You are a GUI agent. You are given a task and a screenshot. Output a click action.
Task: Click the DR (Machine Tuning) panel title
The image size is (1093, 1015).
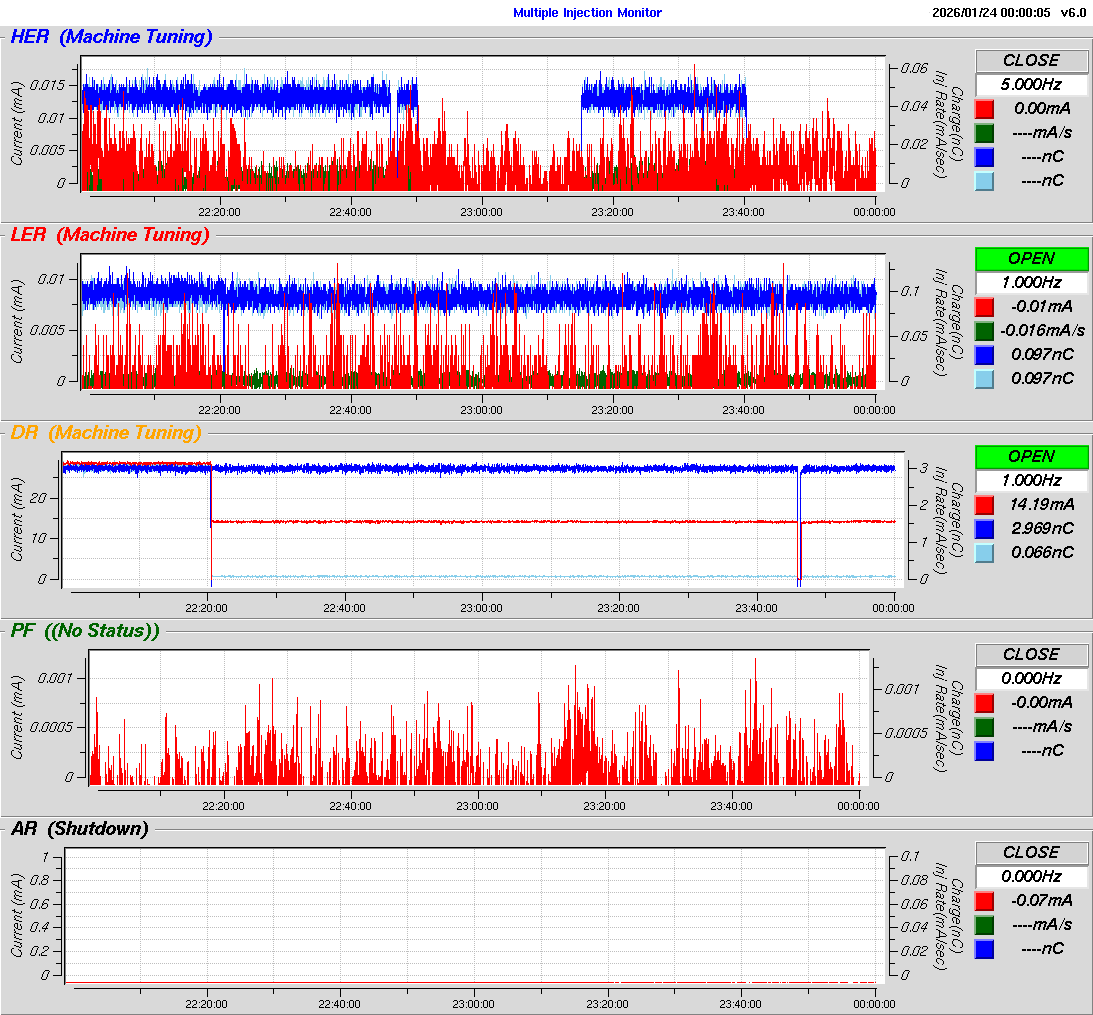(x=105, y=433)
